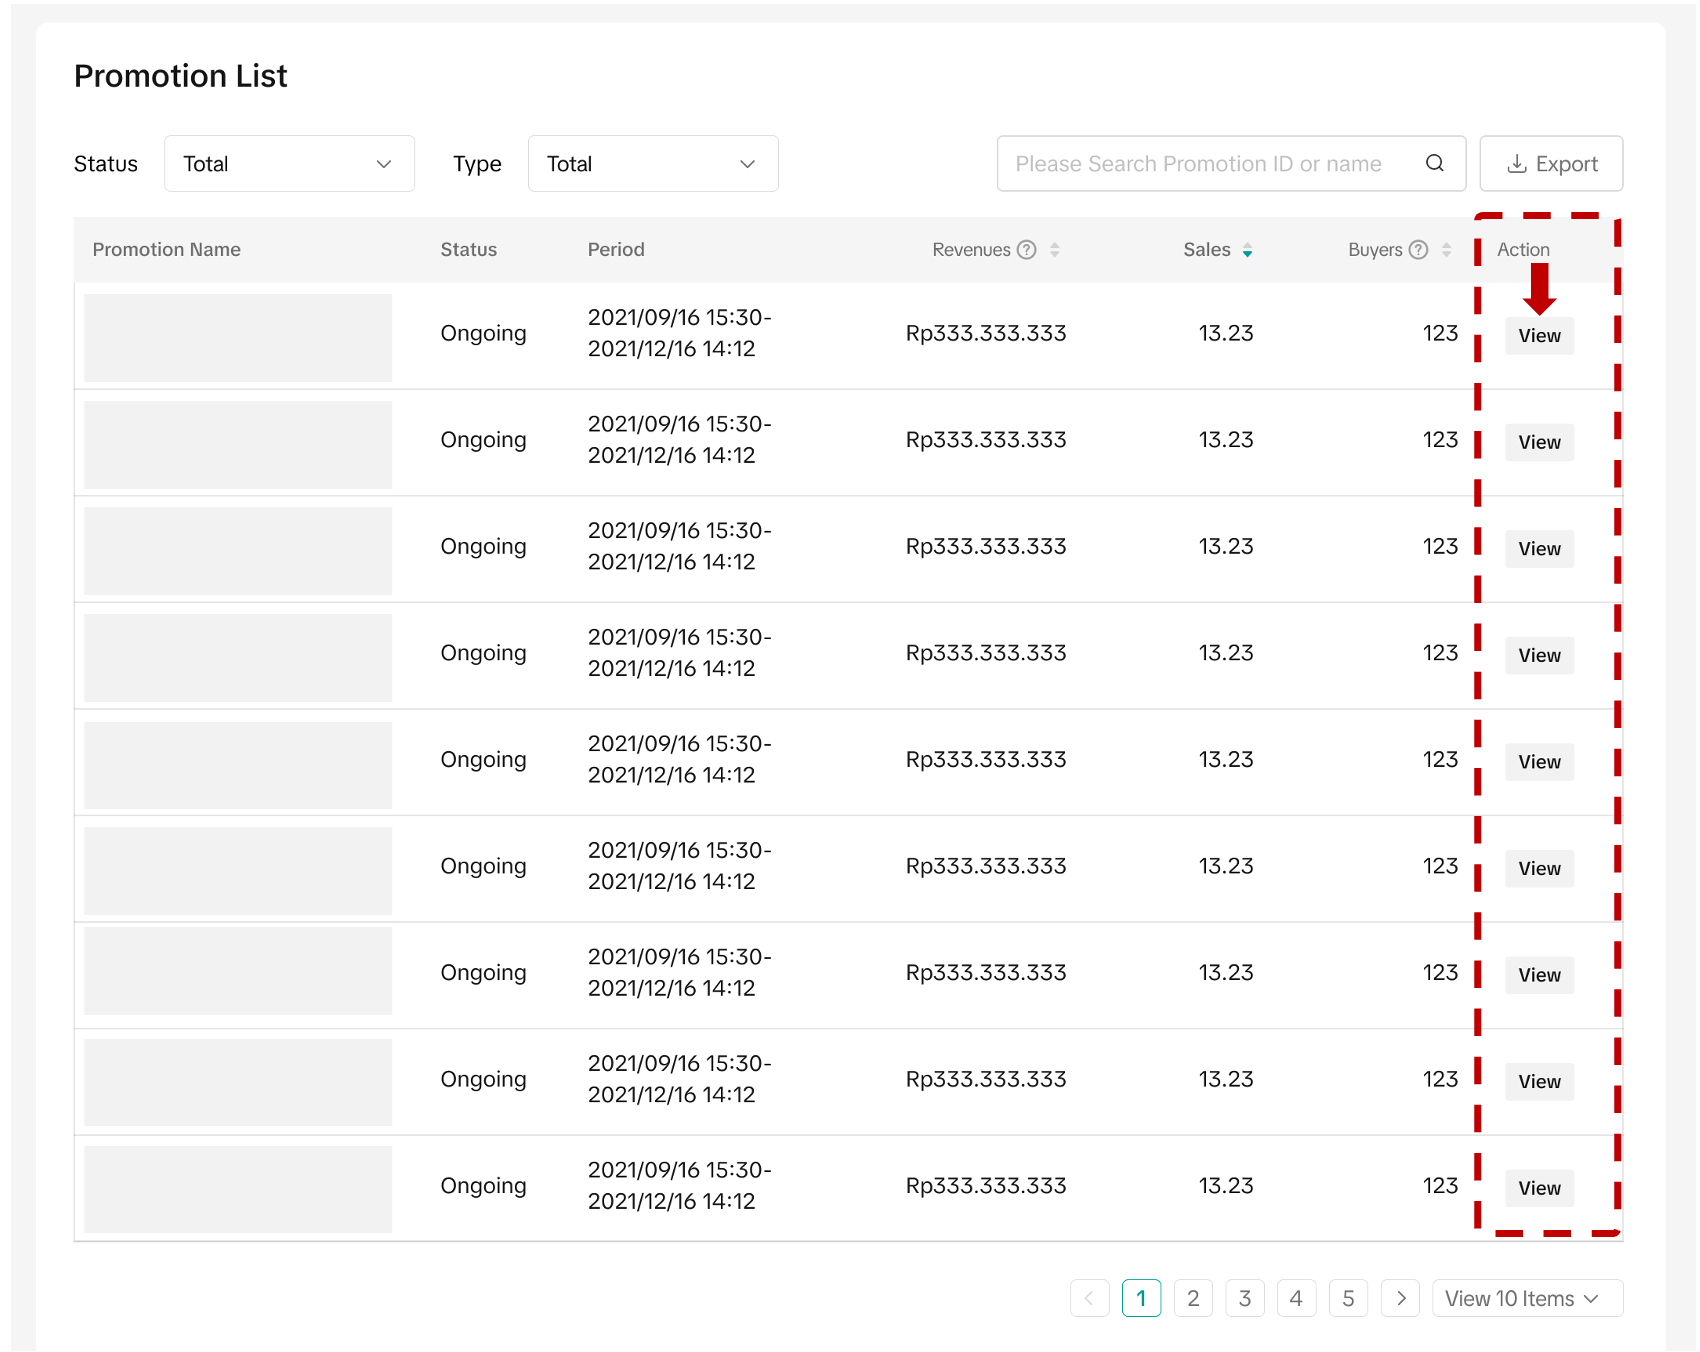Viewport: 1700px width, 1352px height.
Task: Open the Status filter dropdown
Action: click(x=289, y=164)
